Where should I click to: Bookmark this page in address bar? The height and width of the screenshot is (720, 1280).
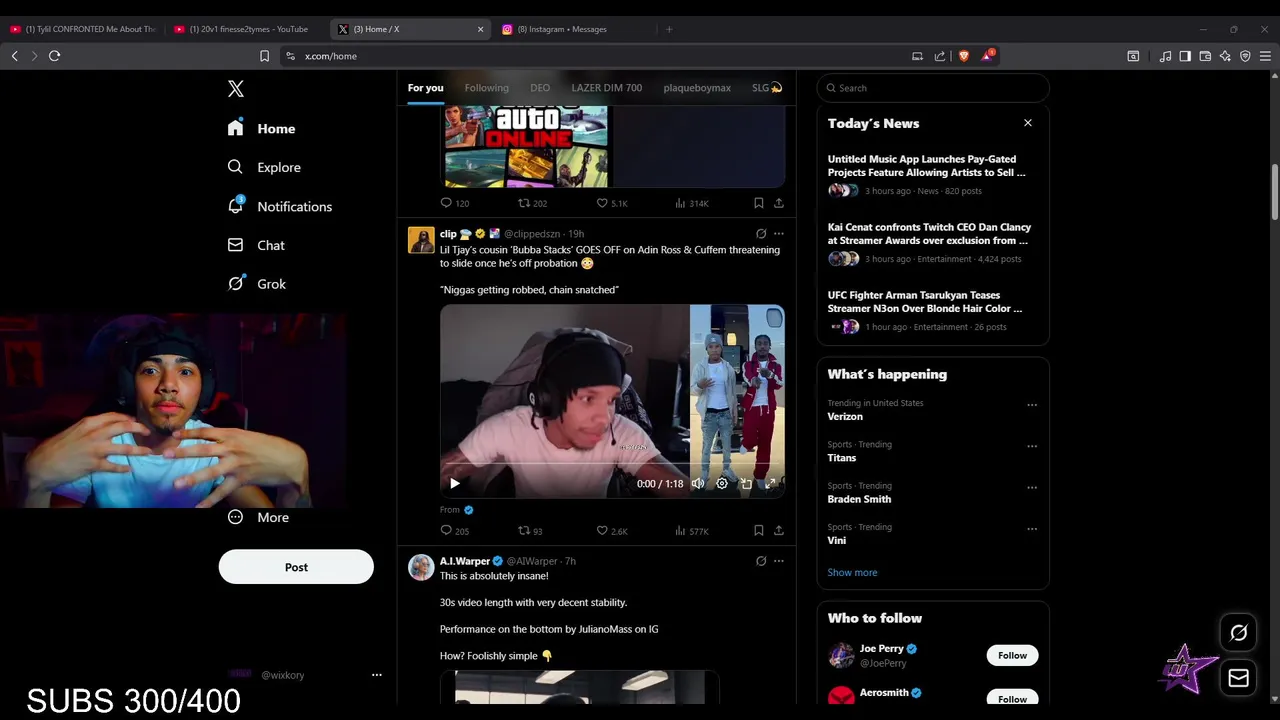265,56
